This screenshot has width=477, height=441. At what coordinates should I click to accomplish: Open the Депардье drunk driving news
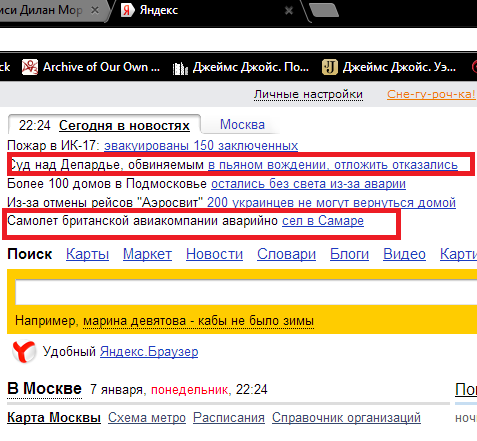pos(333,165)
